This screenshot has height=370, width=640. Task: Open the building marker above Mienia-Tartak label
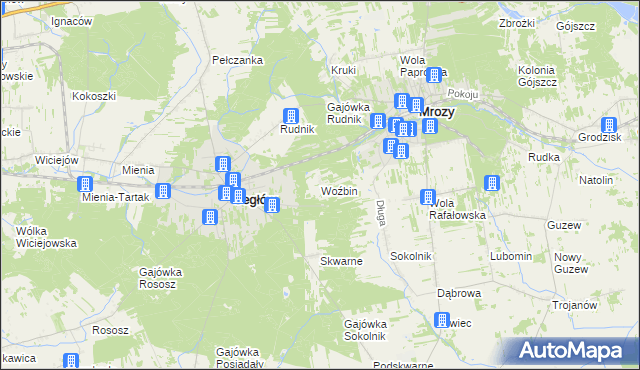point(85,184)
